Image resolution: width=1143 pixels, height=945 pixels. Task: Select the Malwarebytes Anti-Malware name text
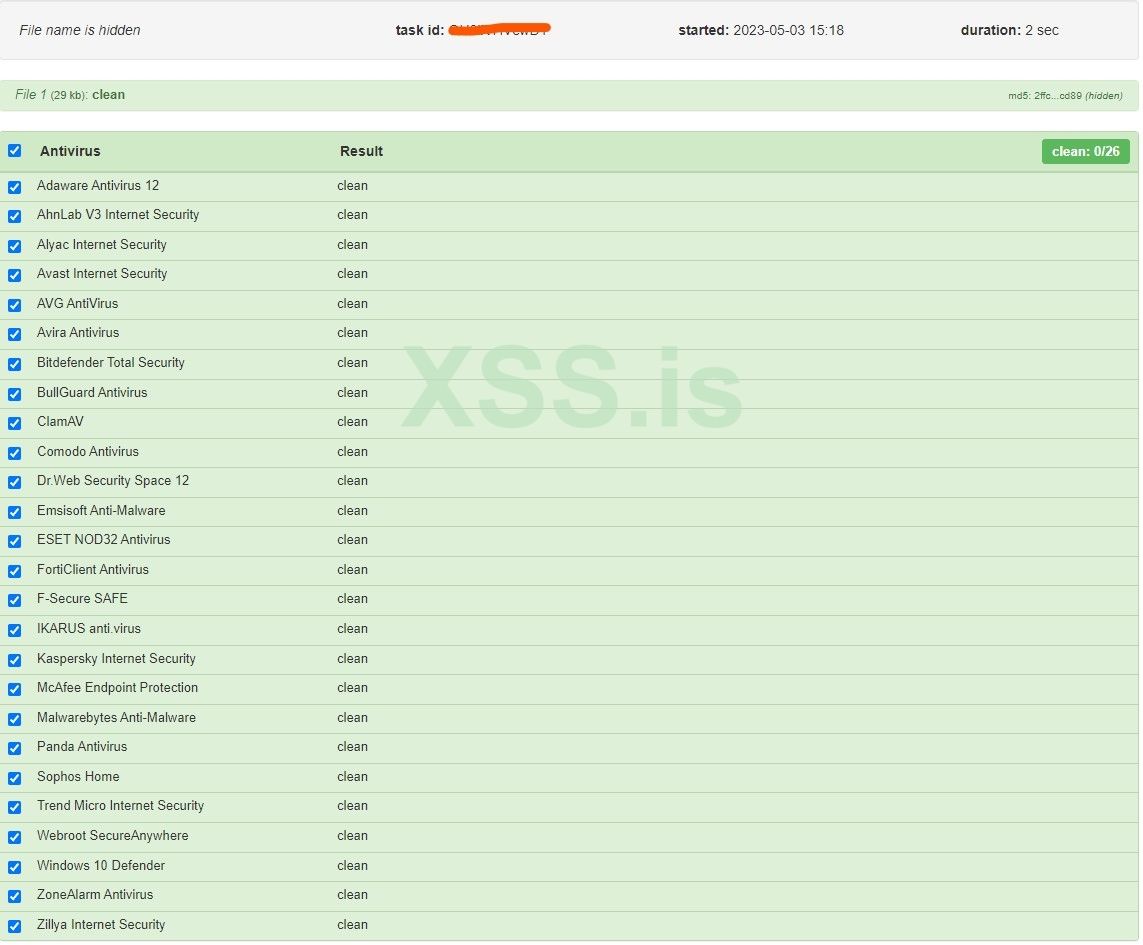[x=117, y=718]
